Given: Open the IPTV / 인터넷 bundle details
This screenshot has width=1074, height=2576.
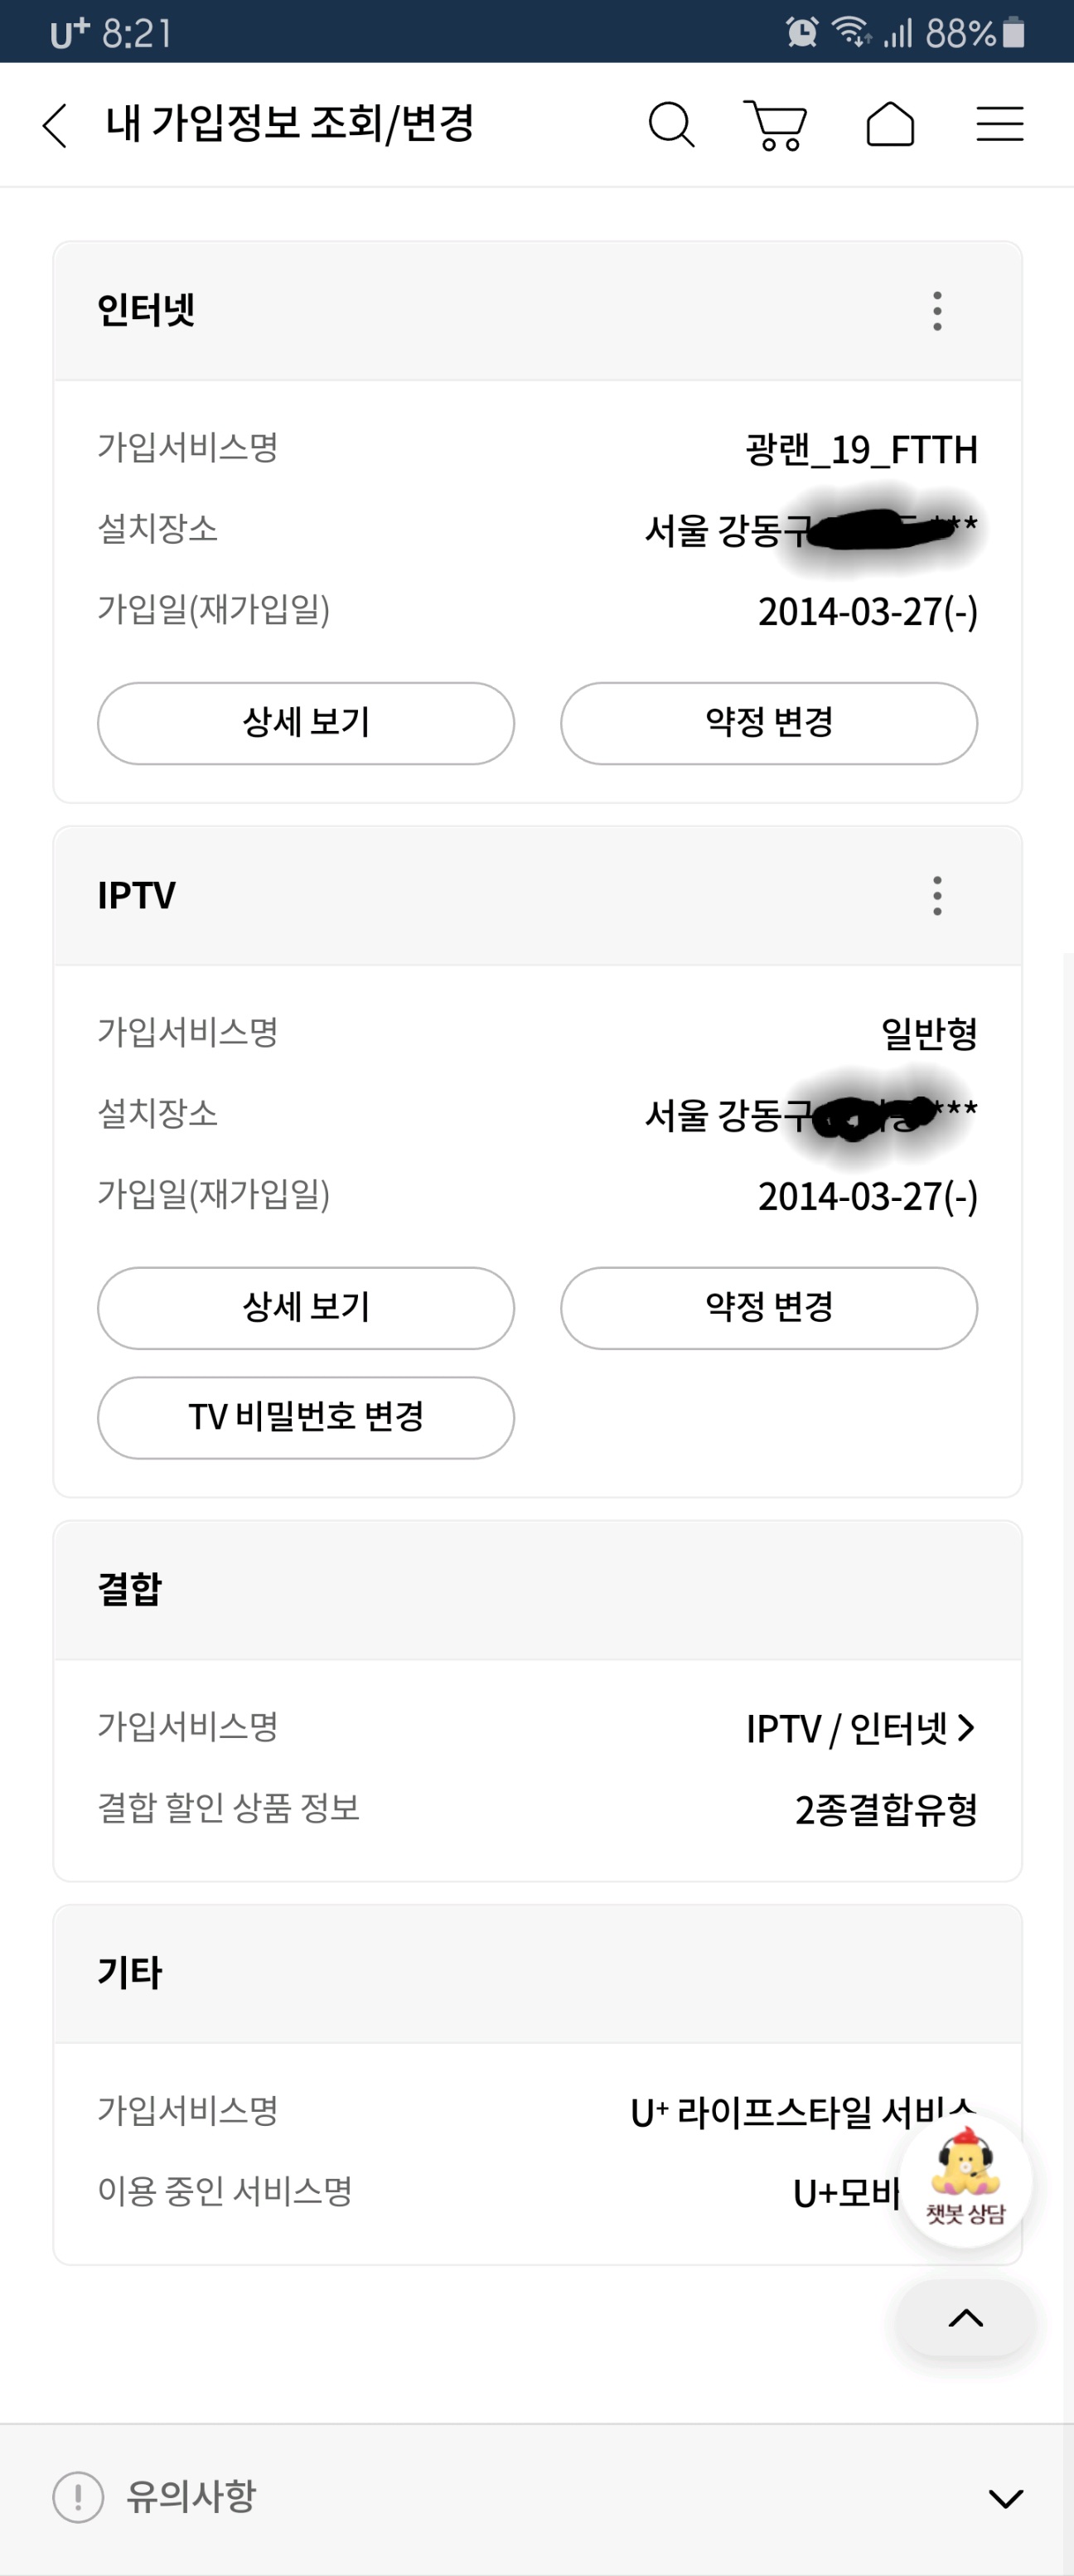Looking at the screenshot, I should 860,1728.
